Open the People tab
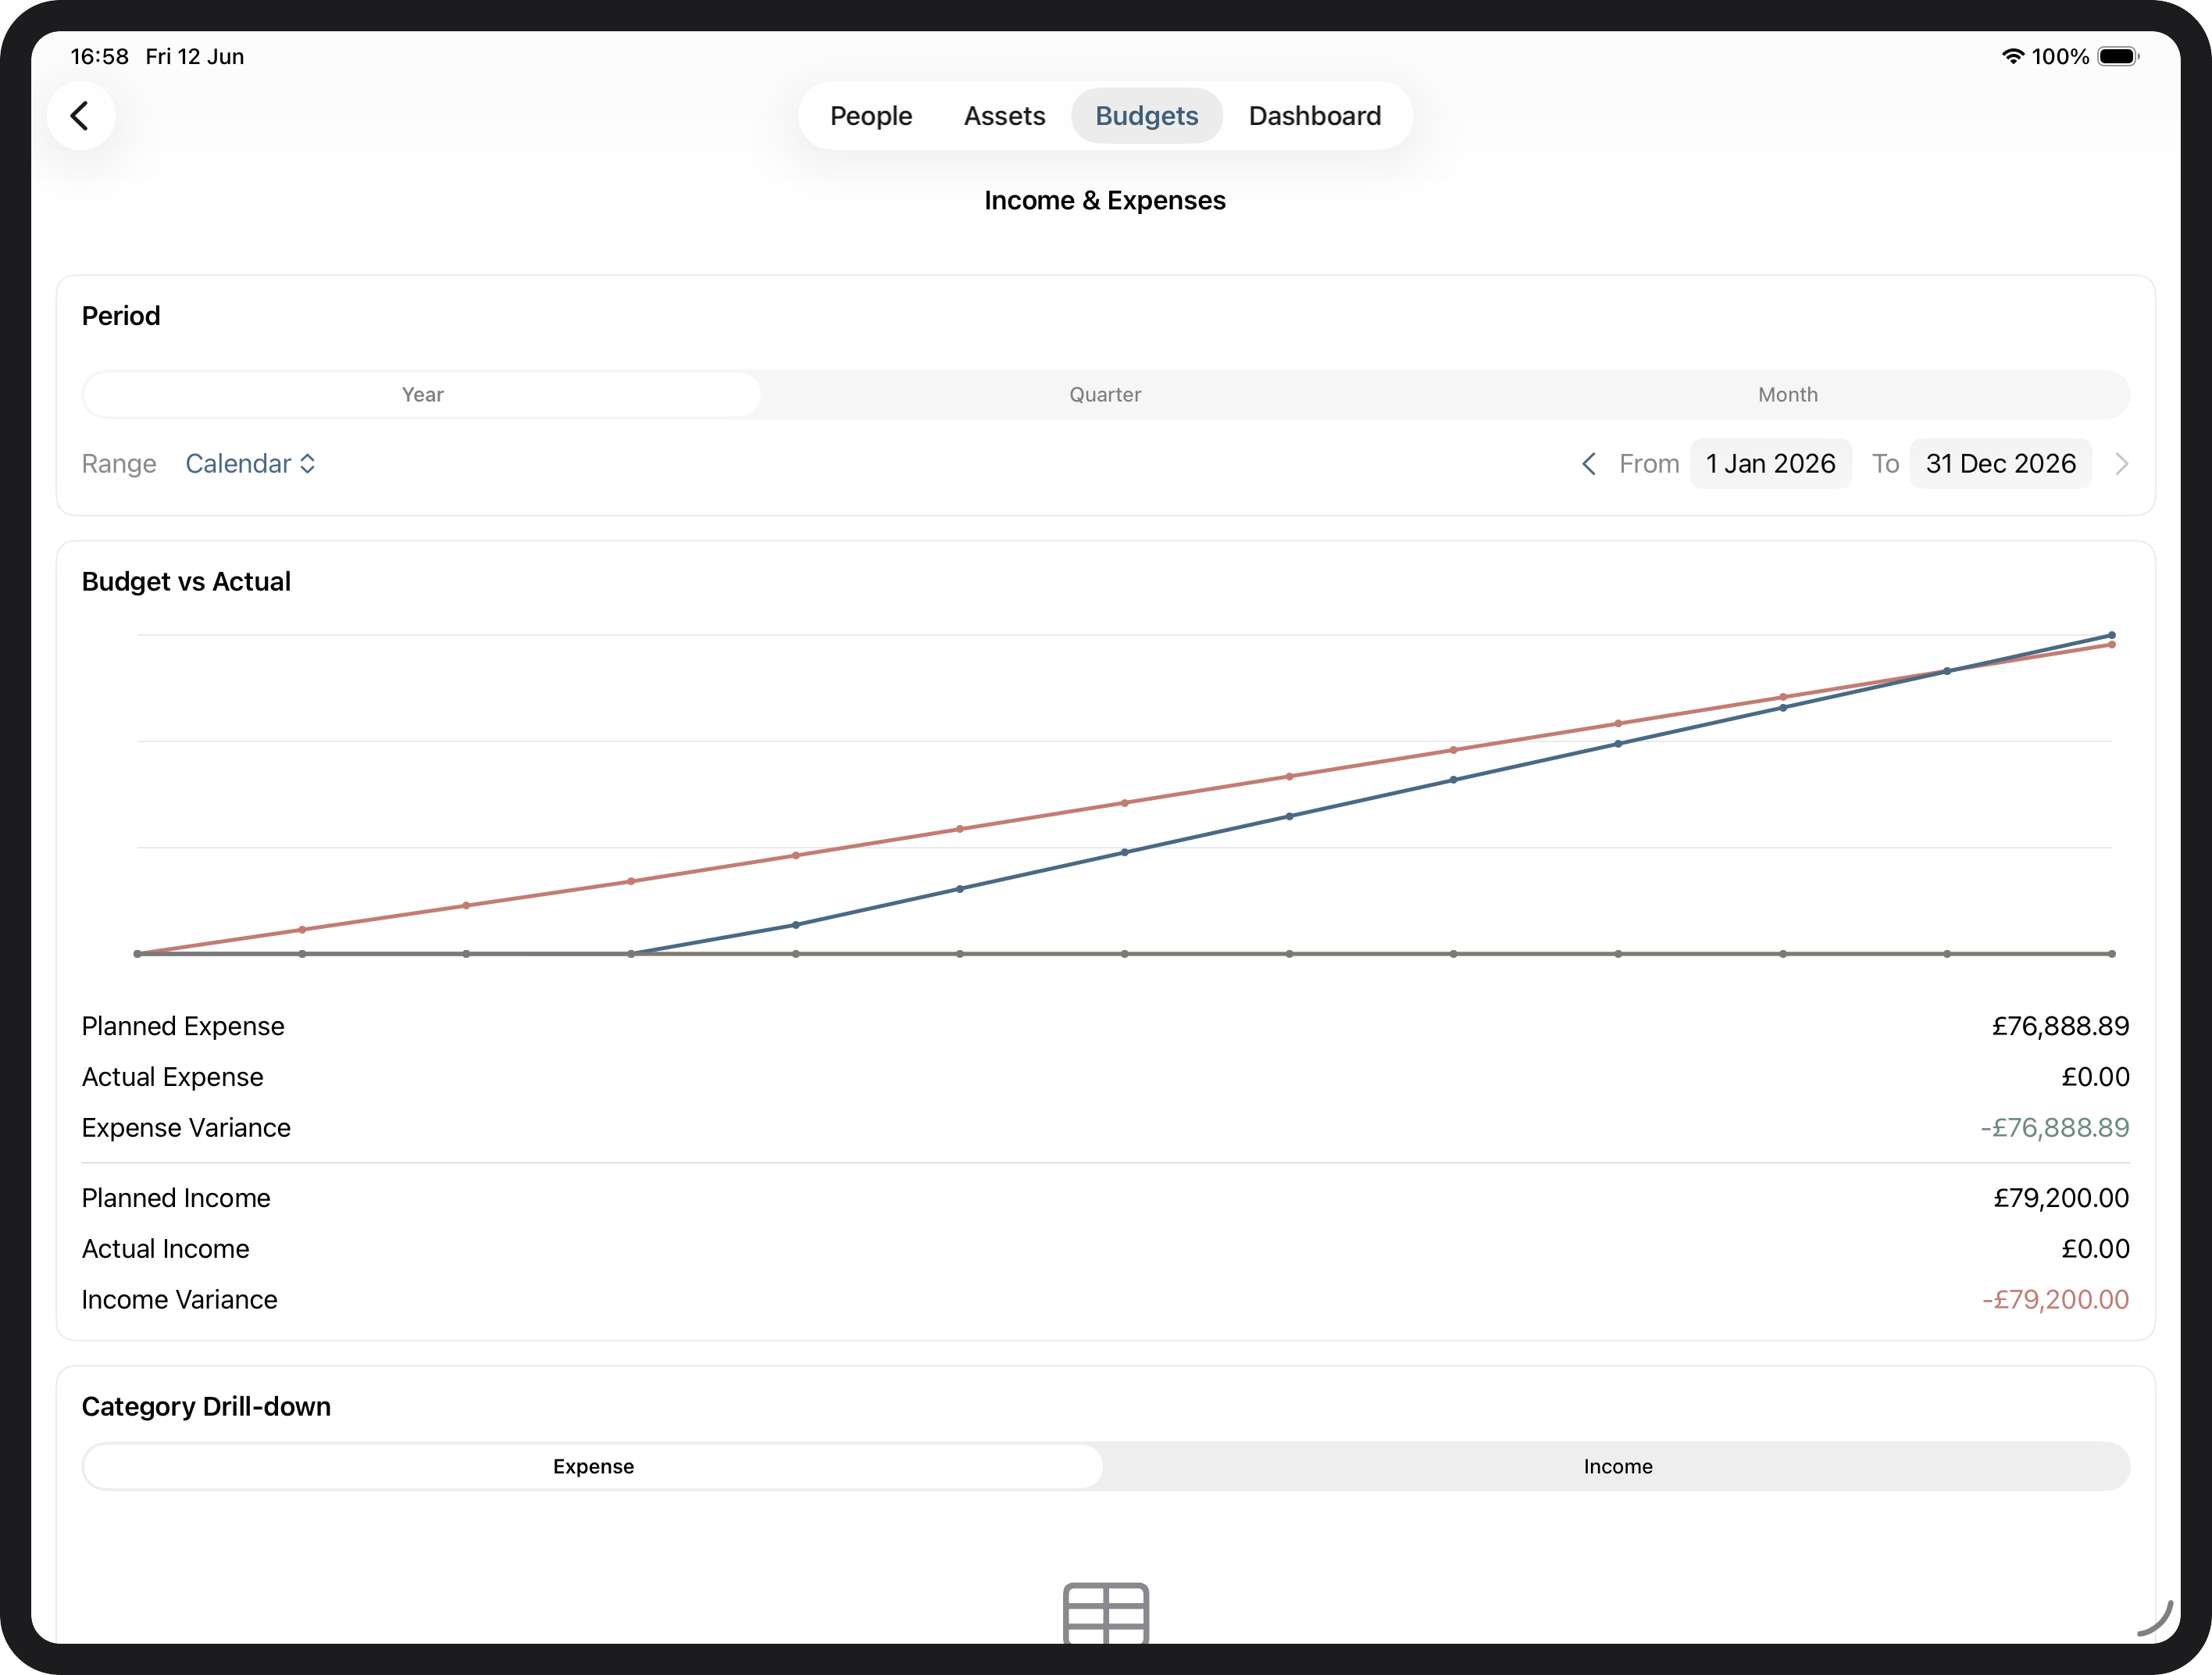The height and width of the screenshot is (1675, 2212). [871, 116]
